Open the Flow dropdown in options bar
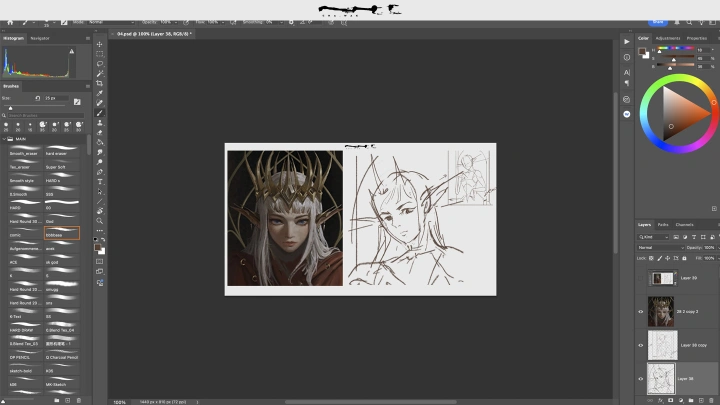The height and width of the screenshot is (405, 720). (x=223, y=22)
